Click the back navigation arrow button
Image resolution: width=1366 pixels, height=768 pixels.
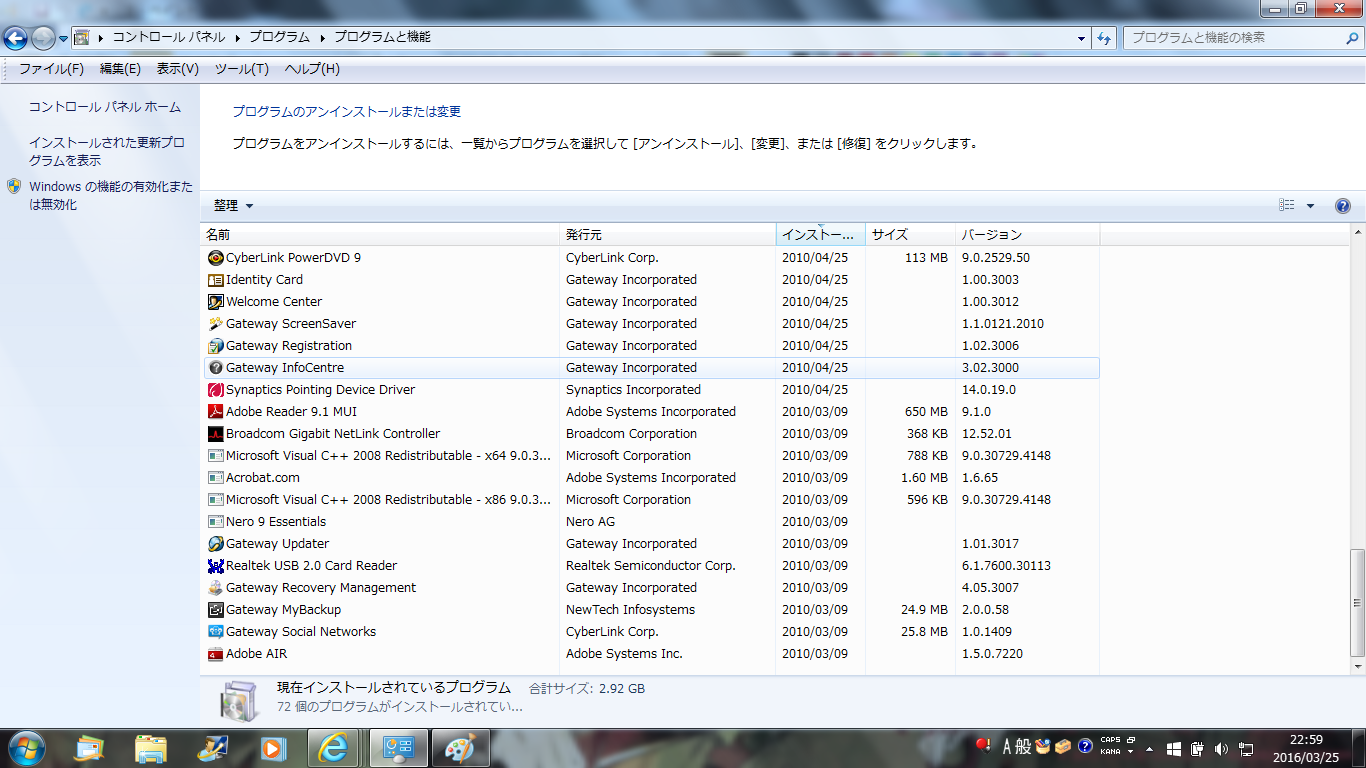(x=16, y=38)
